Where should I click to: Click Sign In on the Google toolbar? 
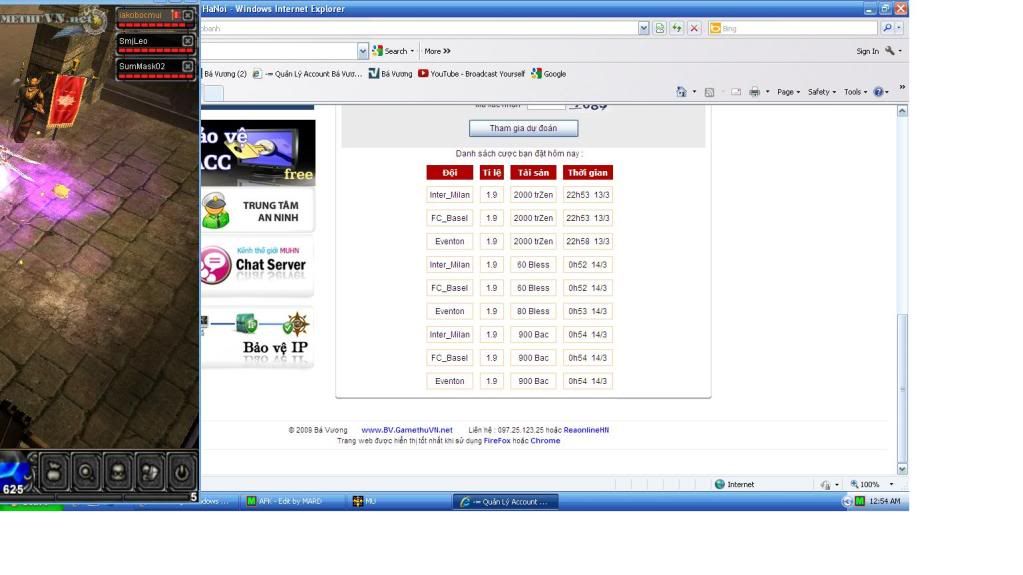click(x=867, y=51)
